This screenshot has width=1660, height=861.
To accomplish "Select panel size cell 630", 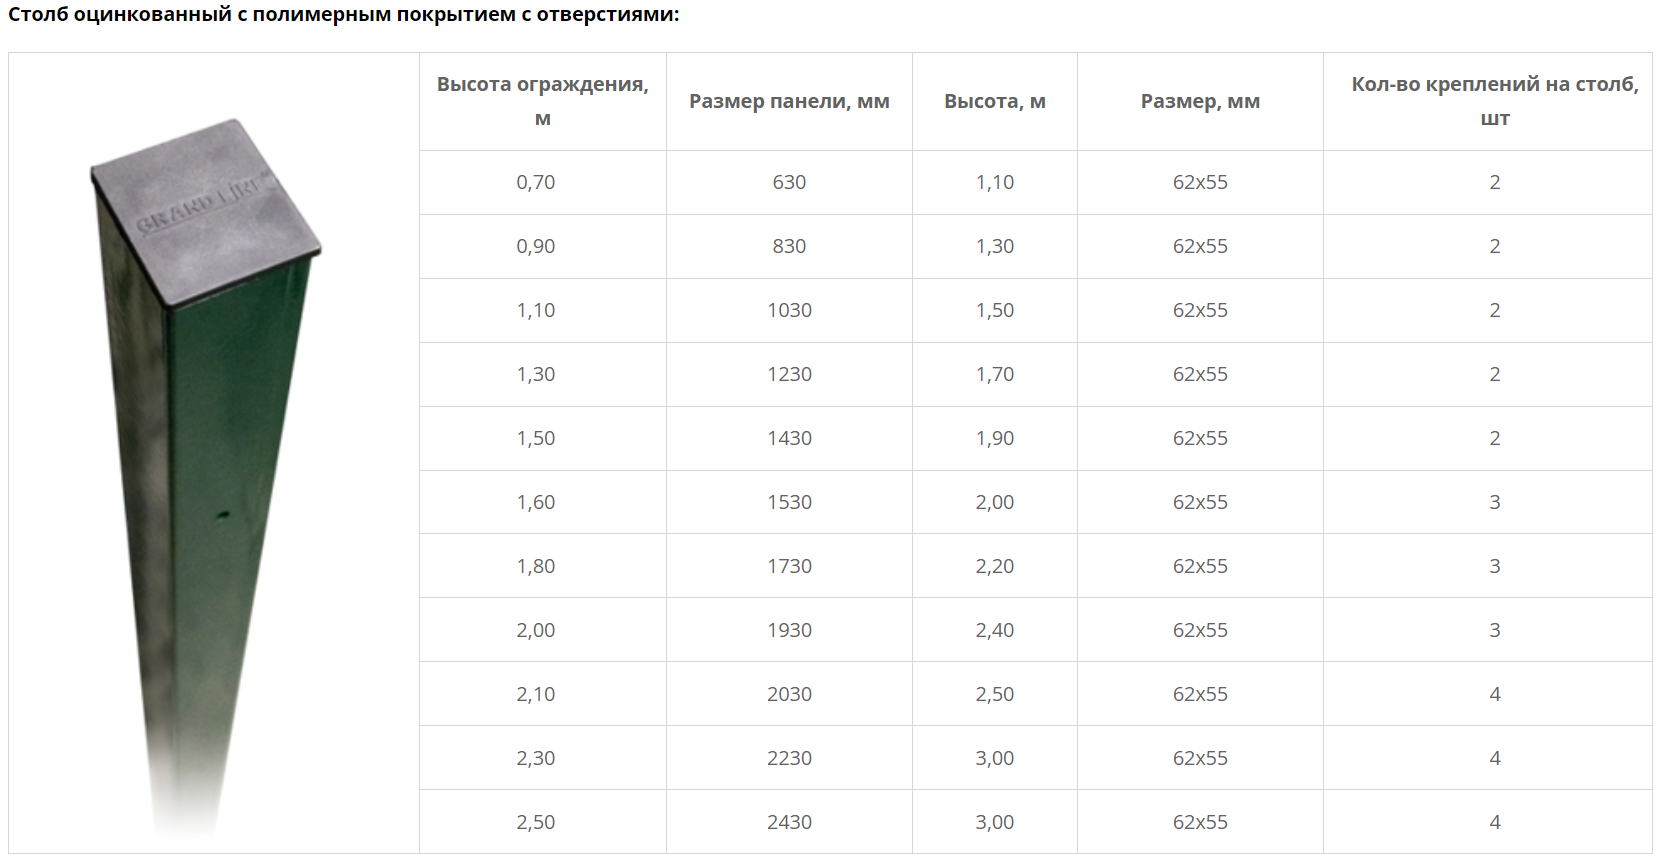I will (x=789, y=182).
